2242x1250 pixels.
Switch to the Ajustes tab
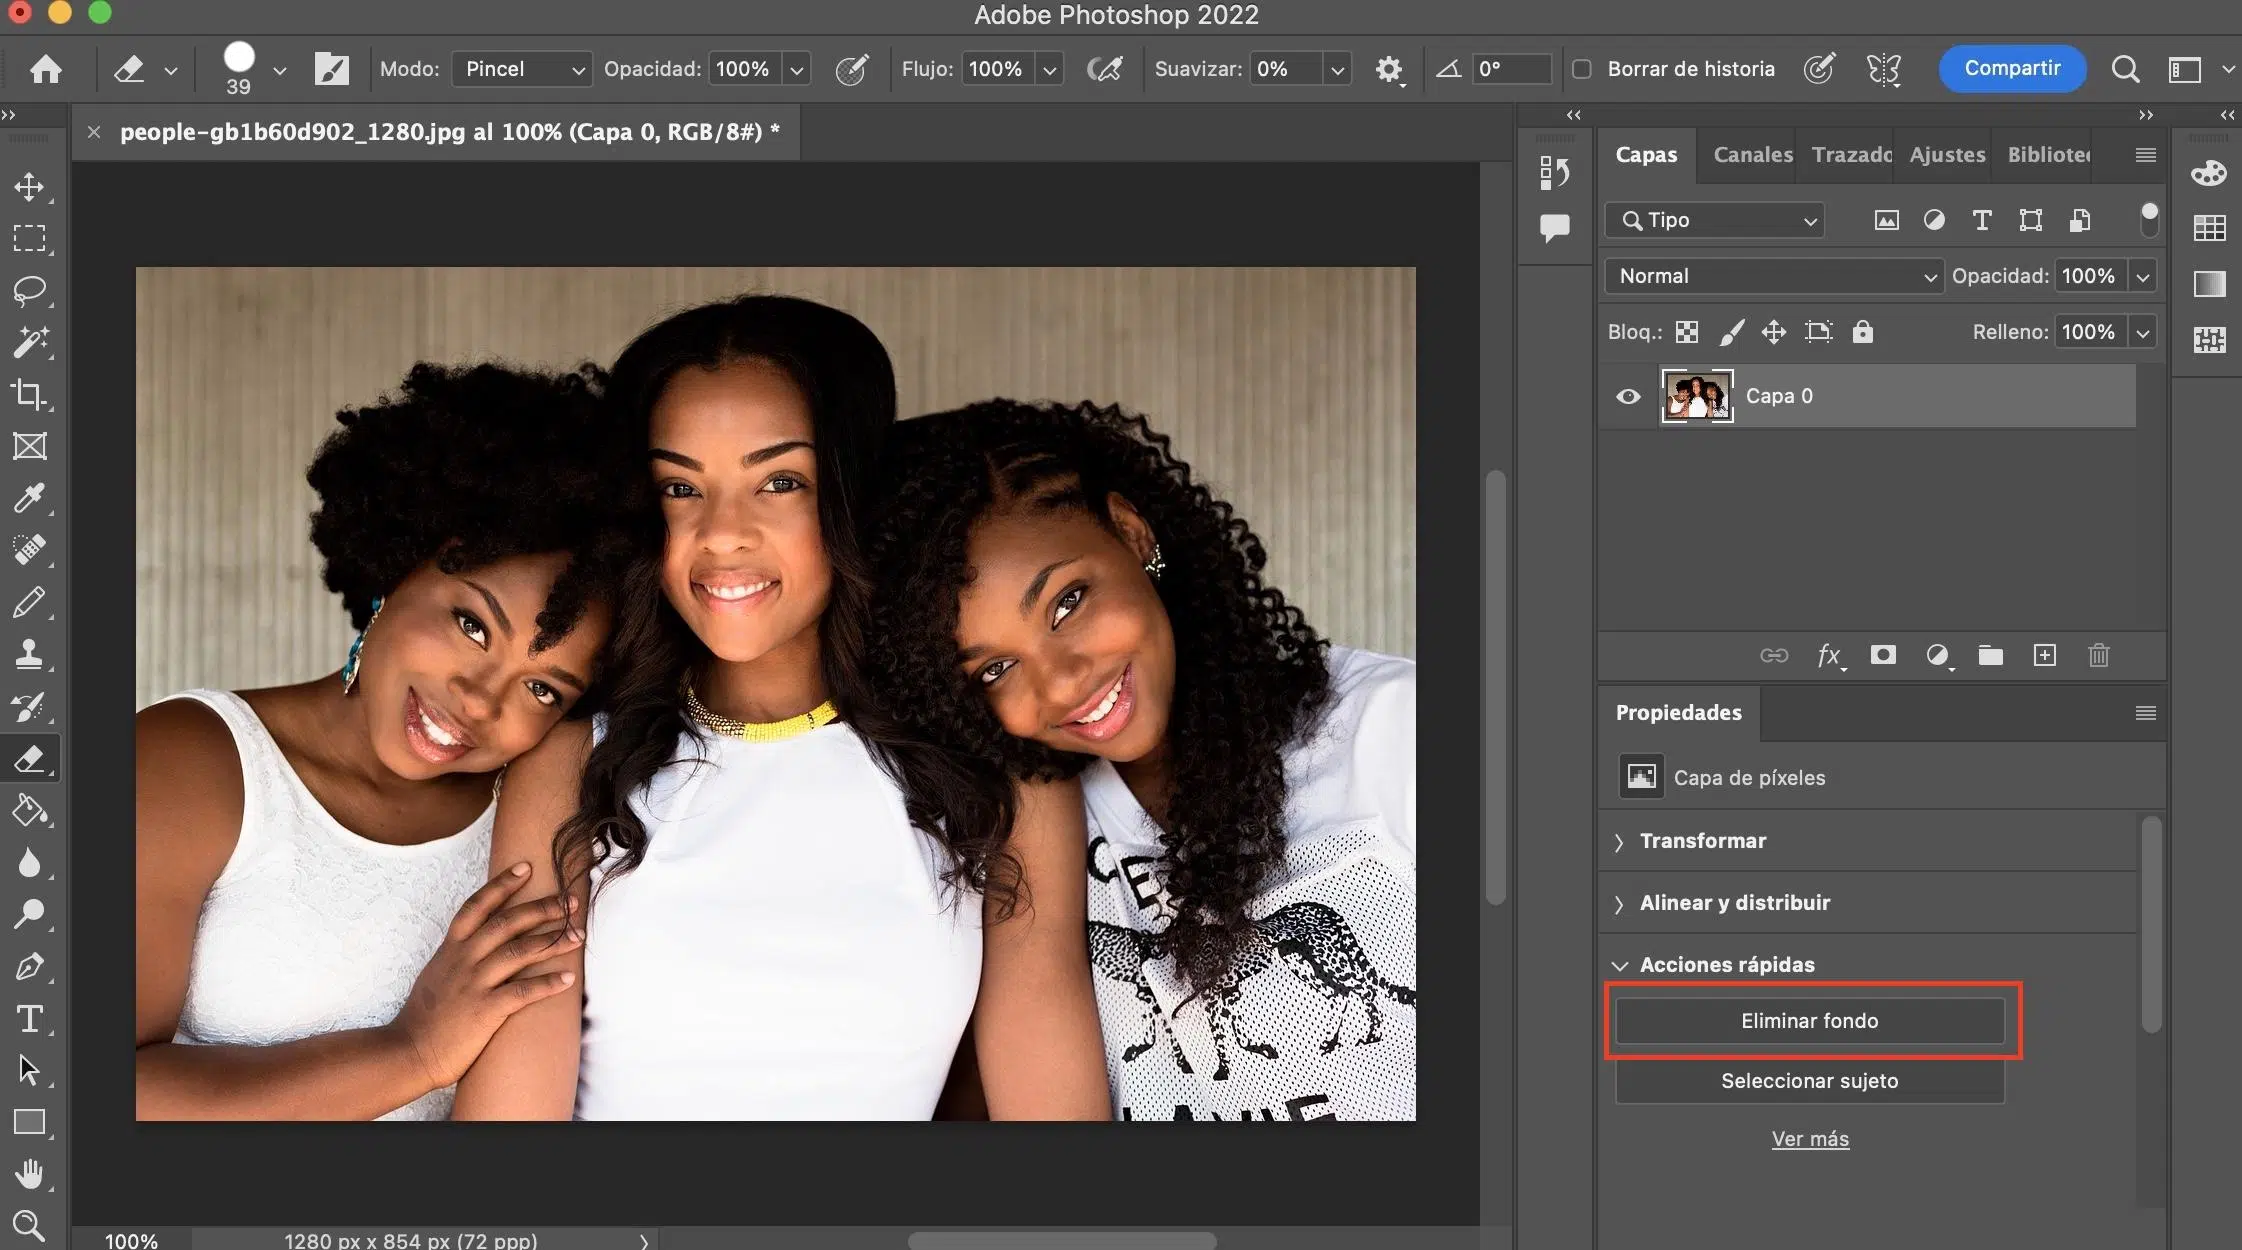pyautogui.click(x=1946, y=155)
